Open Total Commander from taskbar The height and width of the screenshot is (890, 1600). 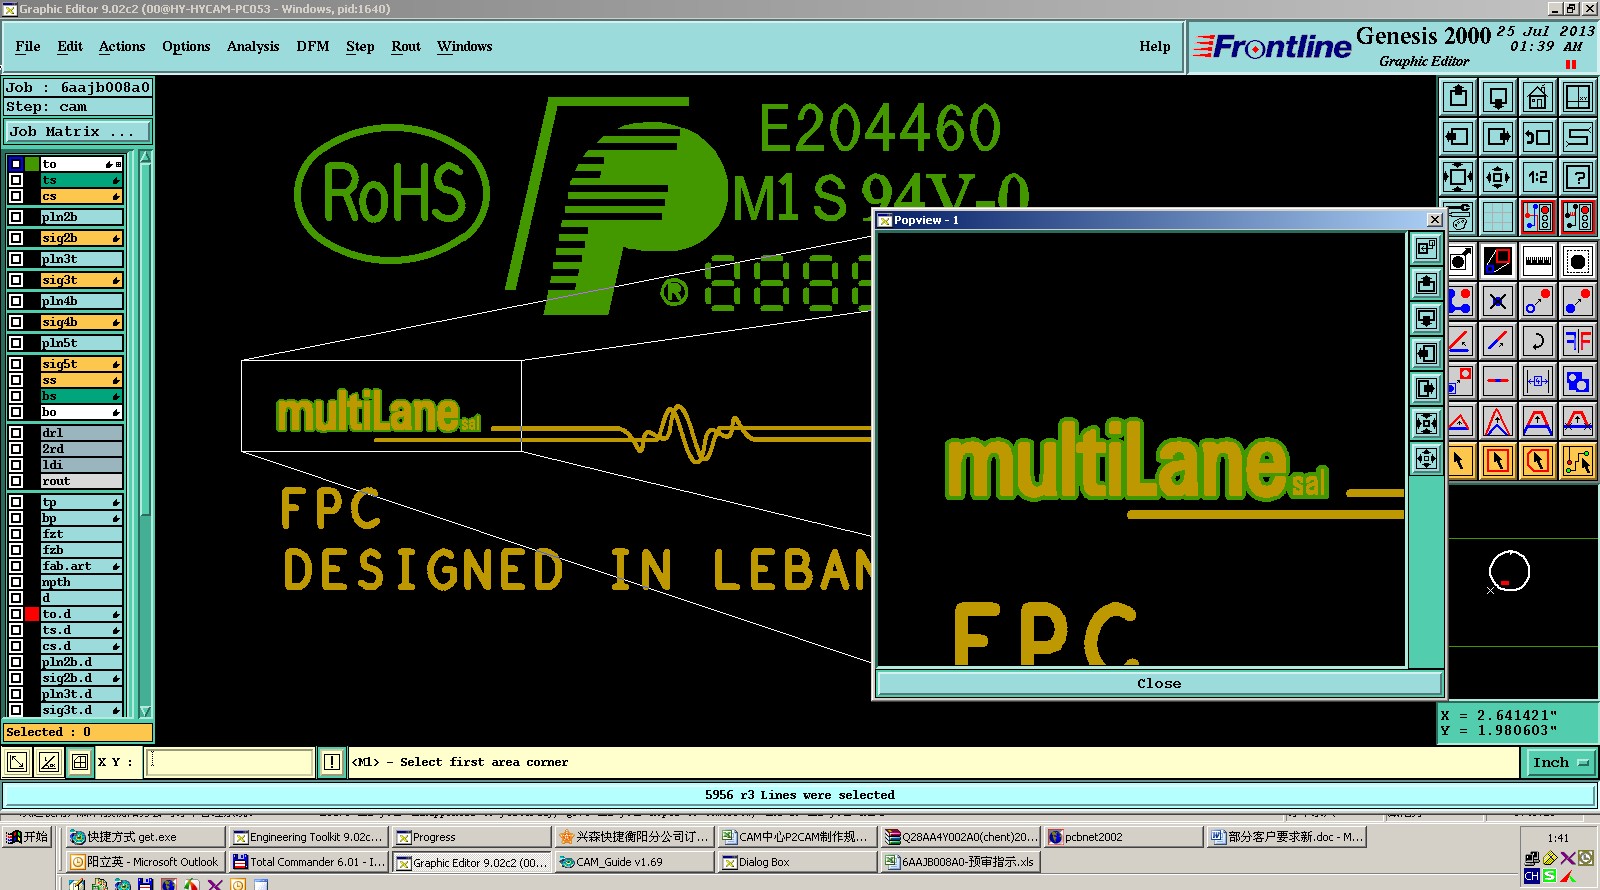(x=308, y=862)
